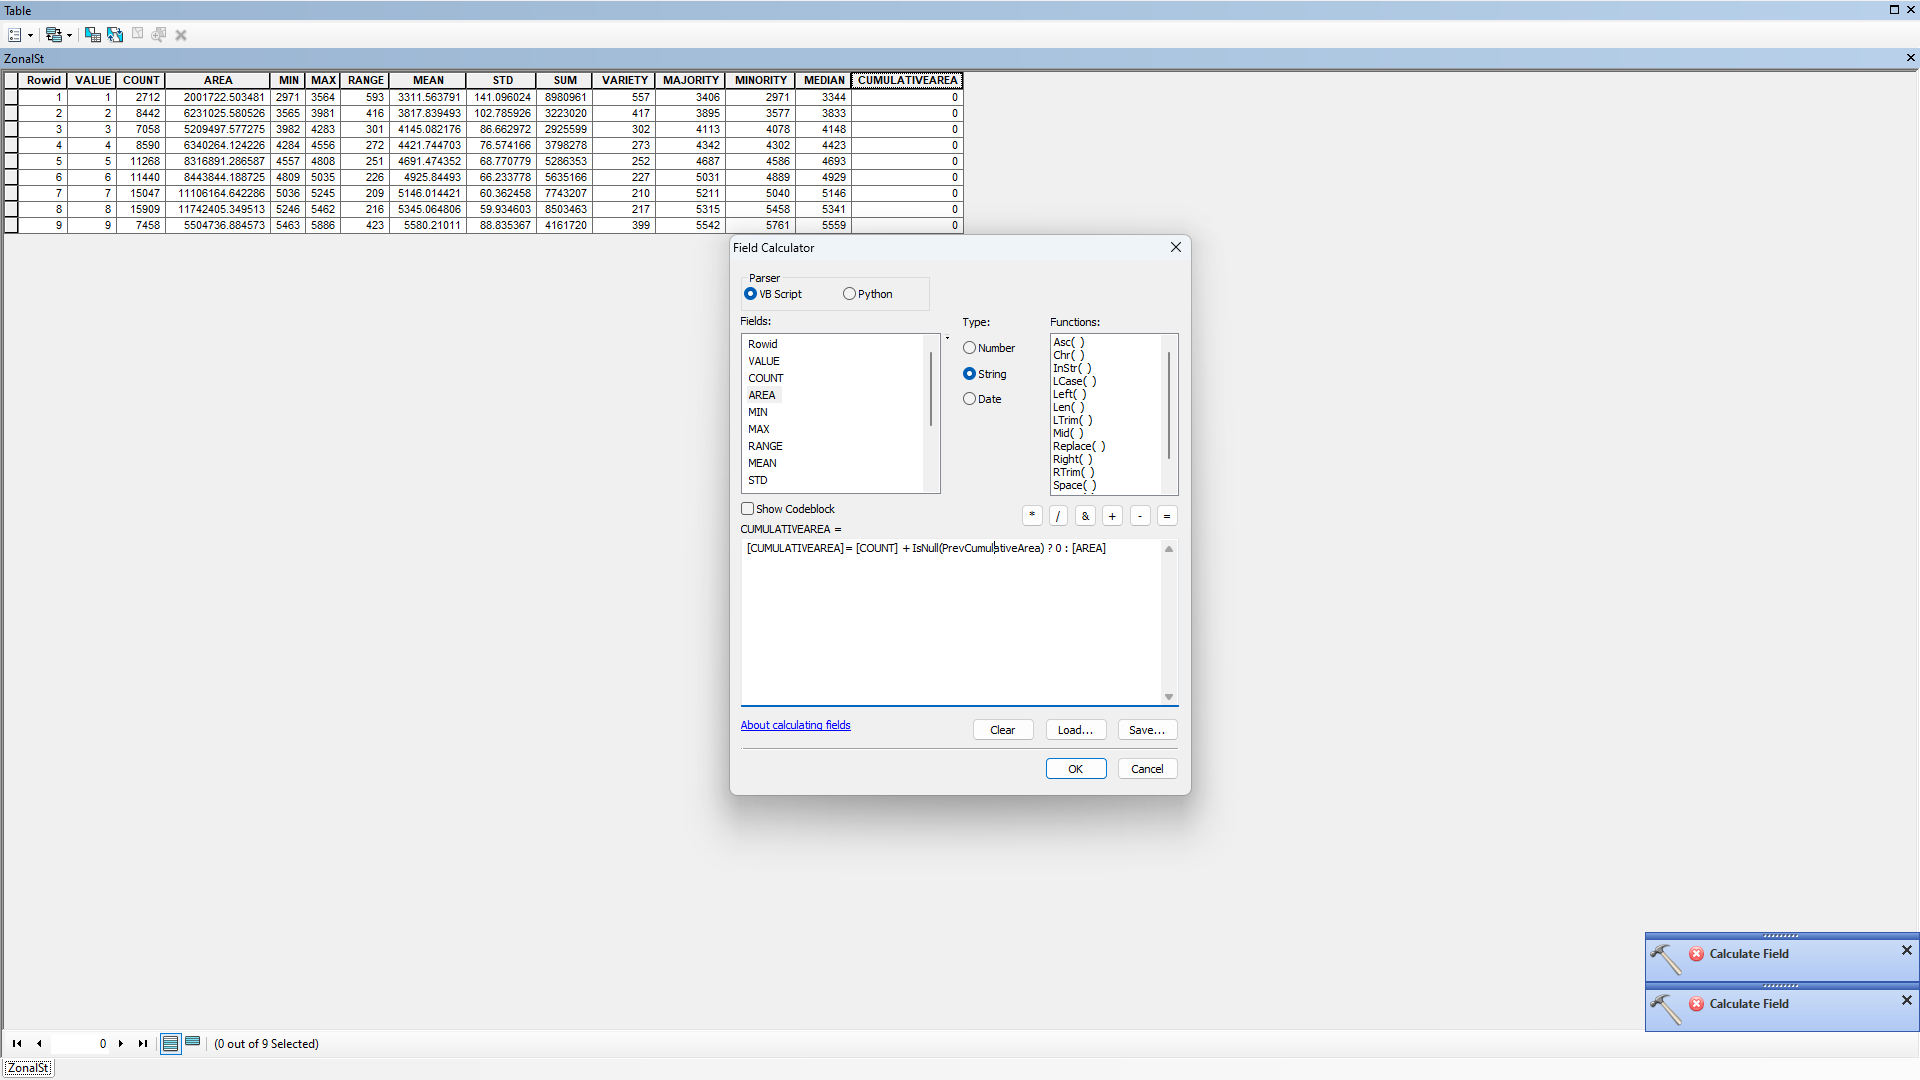The height and width of the screenshot is (1080, 1920).
Task: Pick Replace( ) function
Action: point(1079,446)
